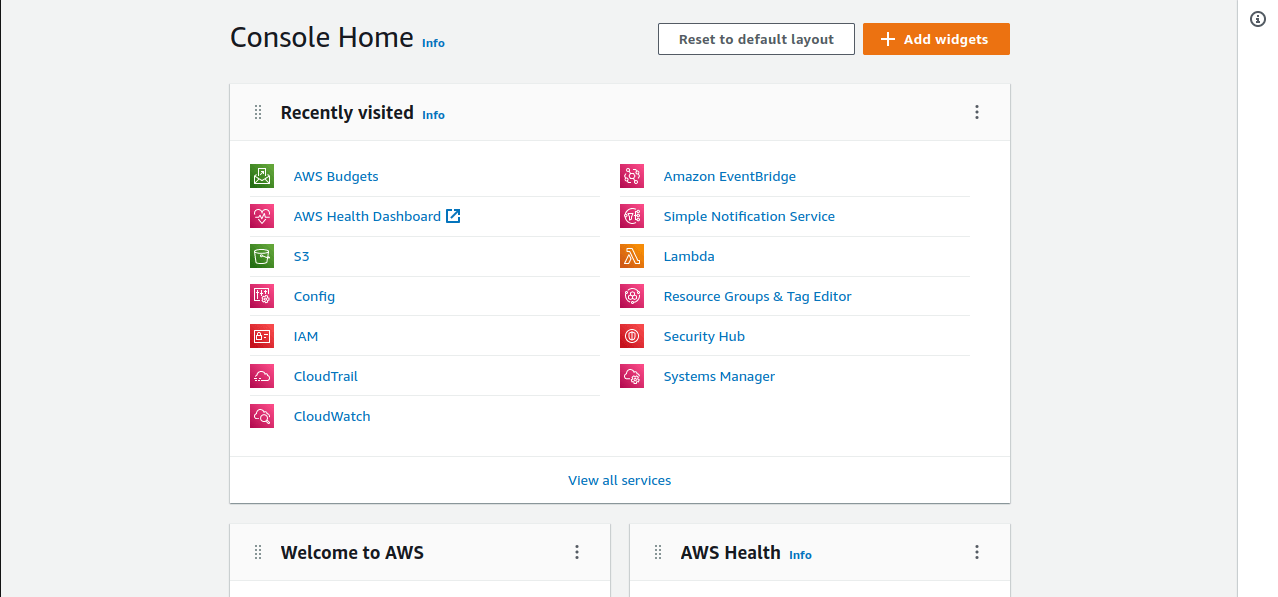Open Resource Groups & Tag Editor link
The height and width of the screenshot is (597, 1278).
point(758,296)
